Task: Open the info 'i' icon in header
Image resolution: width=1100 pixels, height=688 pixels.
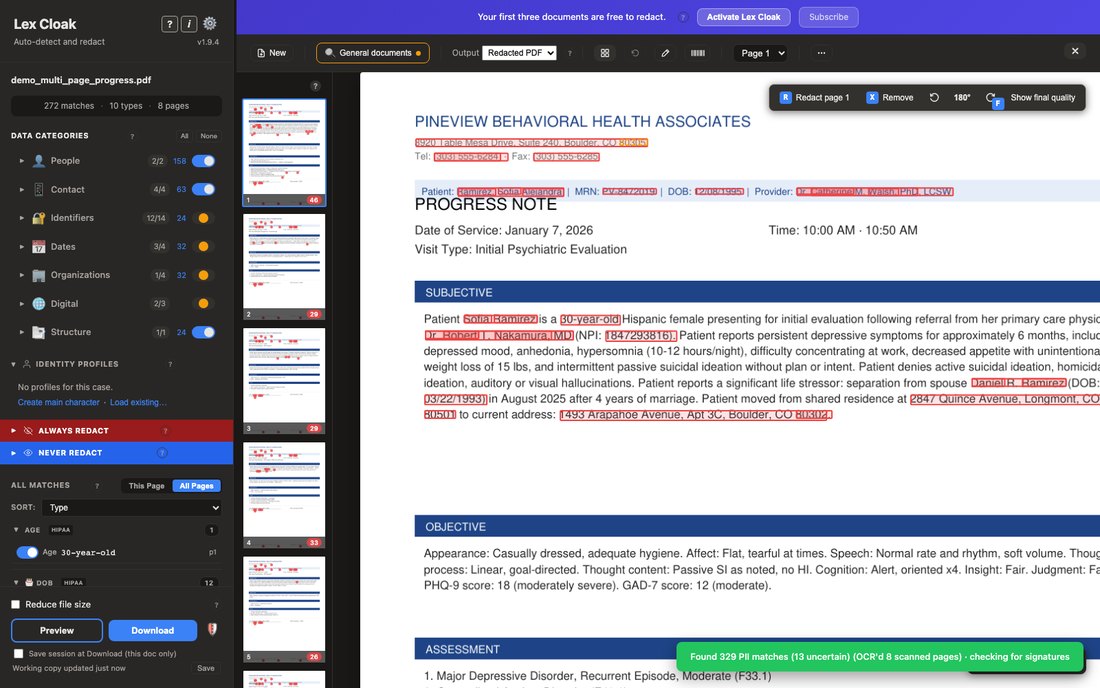Action: click(189, 24)
